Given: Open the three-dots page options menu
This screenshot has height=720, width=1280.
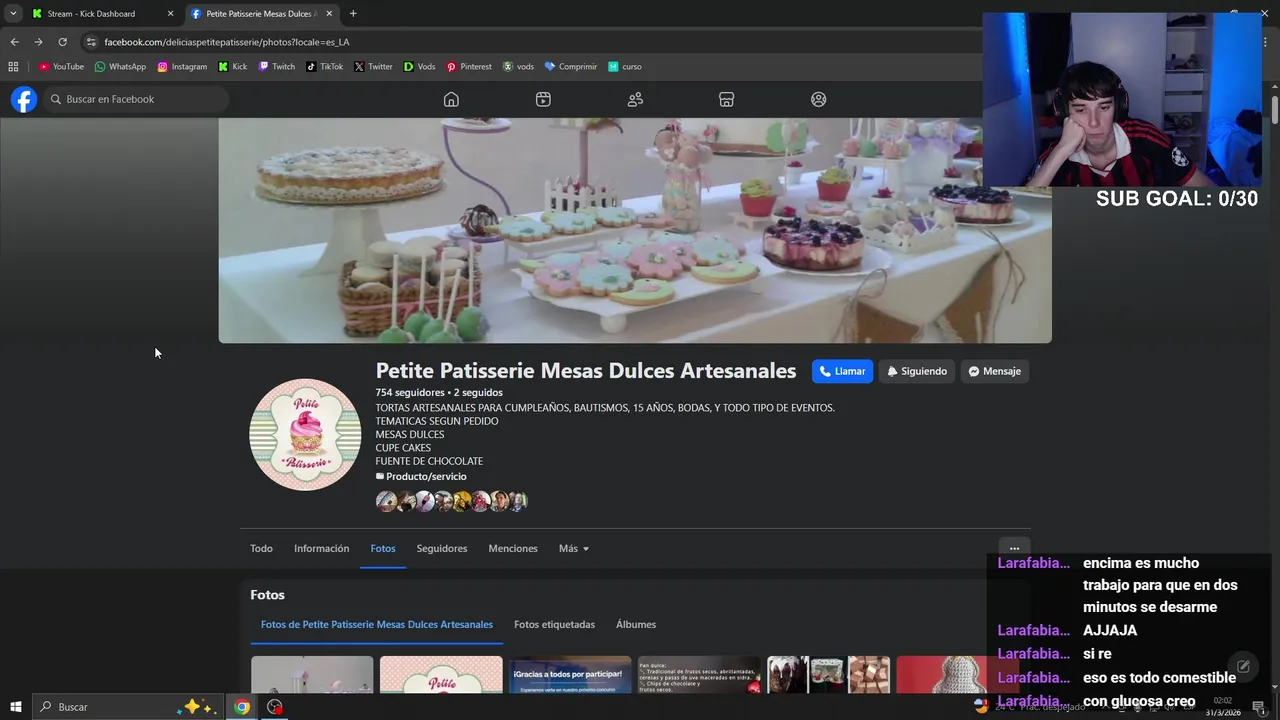Looking at the screenshot, I should point(1014,549).
